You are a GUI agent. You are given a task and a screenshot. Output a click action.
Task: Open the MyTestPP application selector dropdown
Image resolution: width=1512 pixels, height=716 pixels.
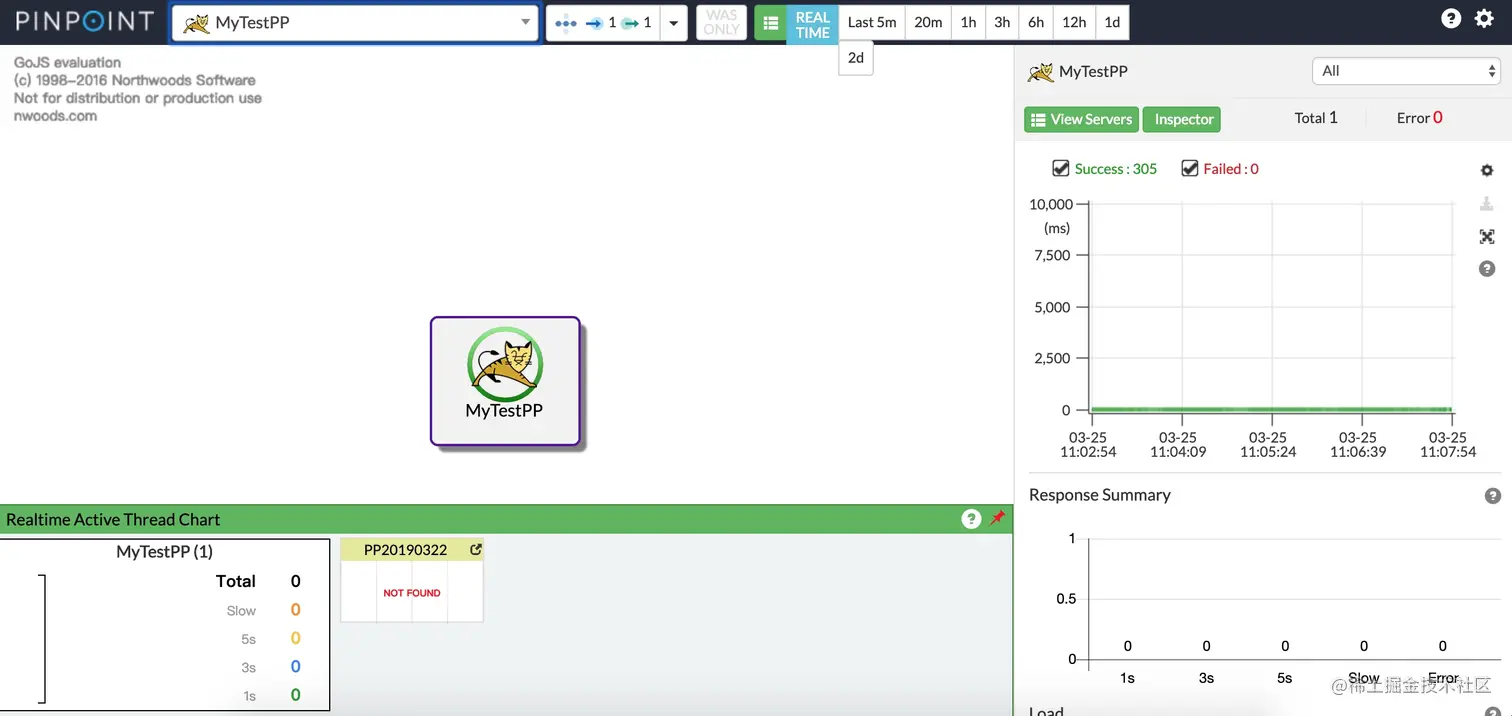[x=355, y=22]
